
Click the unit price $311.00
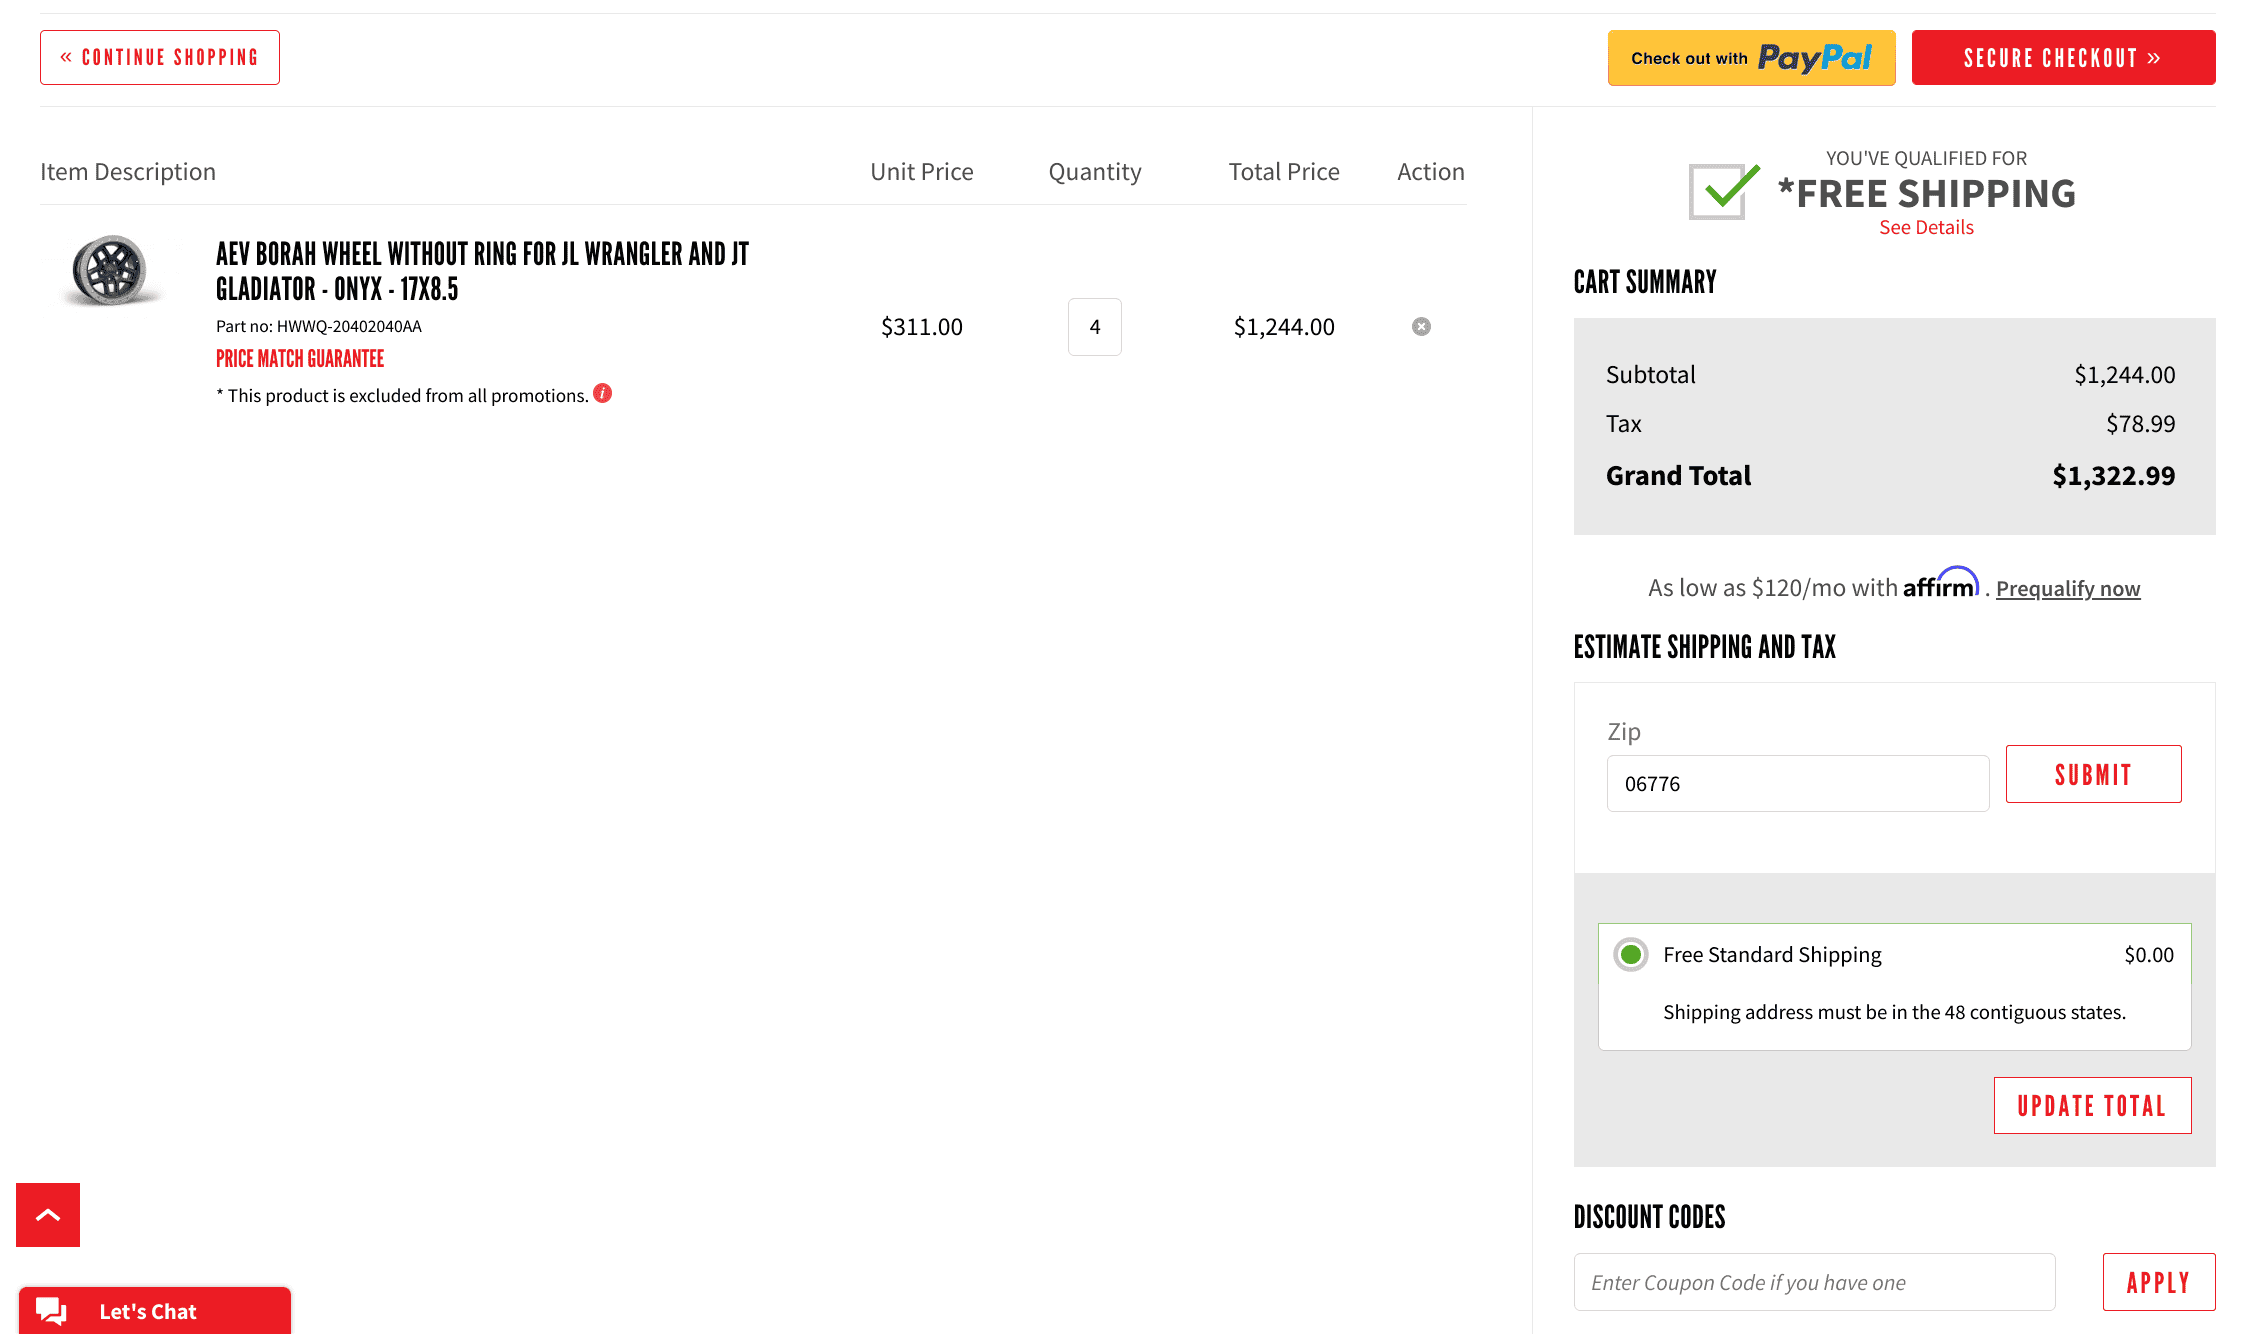click(x=922, y=327)
